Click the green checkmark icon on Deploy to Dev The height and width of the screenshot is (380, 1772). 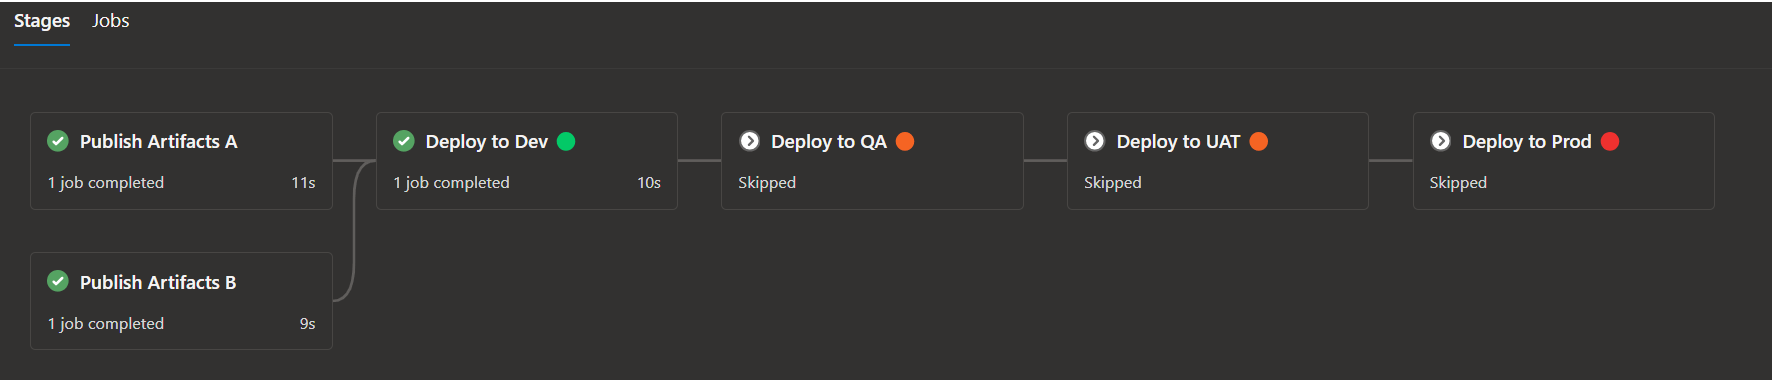[x=404, y=141]
